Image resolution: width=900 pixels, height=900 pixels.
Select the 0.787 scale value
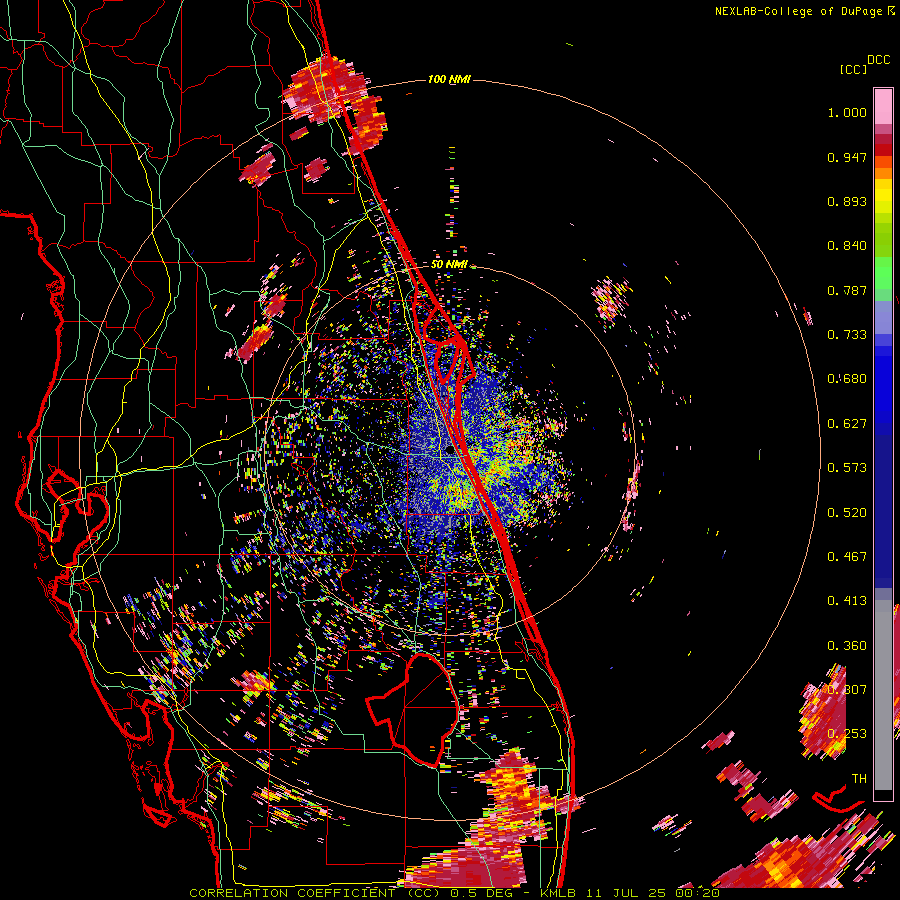click(x=847, y=290)
